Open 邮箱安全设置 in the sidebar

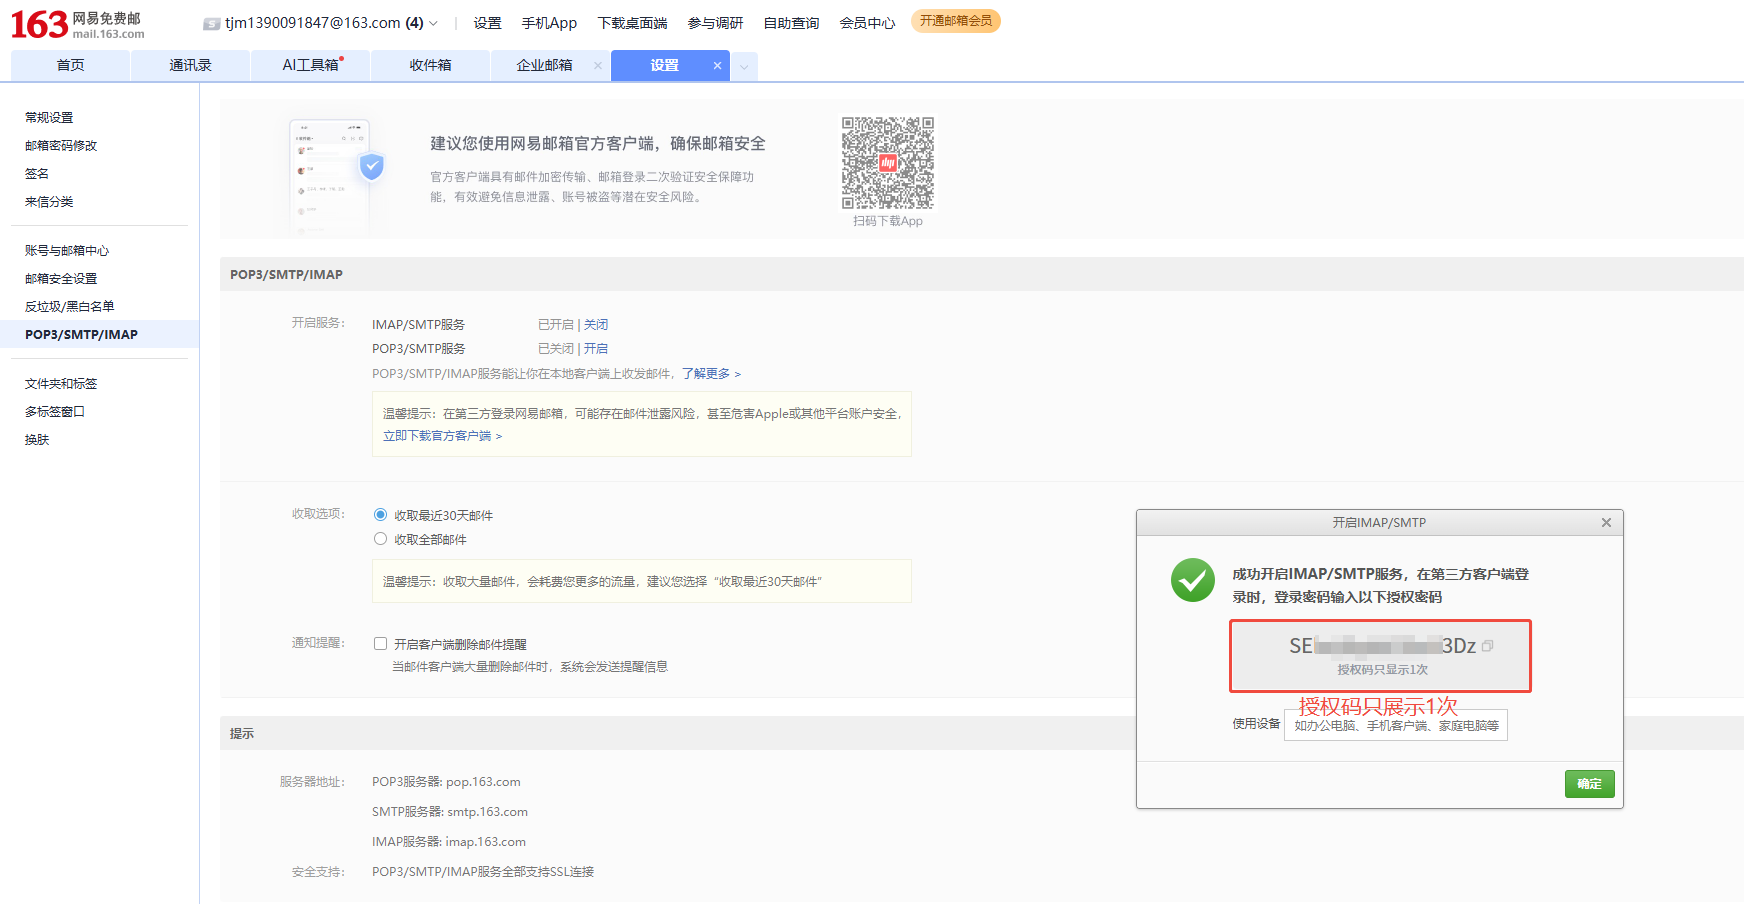[61, 279]
